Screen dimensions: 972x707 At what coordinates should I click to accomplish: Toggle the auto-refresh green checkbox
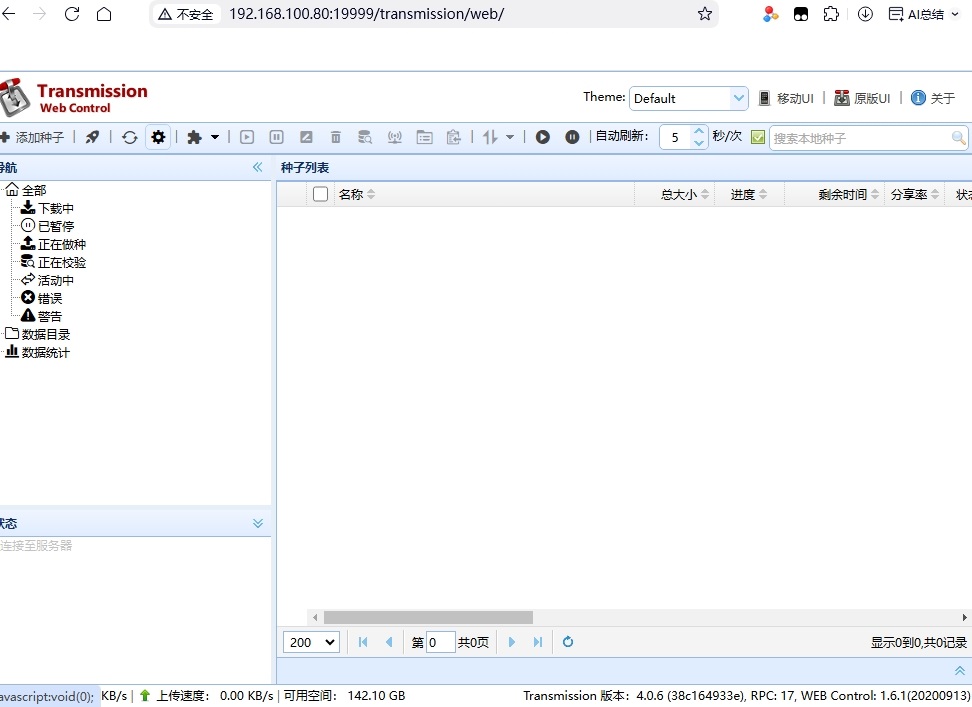tap(758, 137)
